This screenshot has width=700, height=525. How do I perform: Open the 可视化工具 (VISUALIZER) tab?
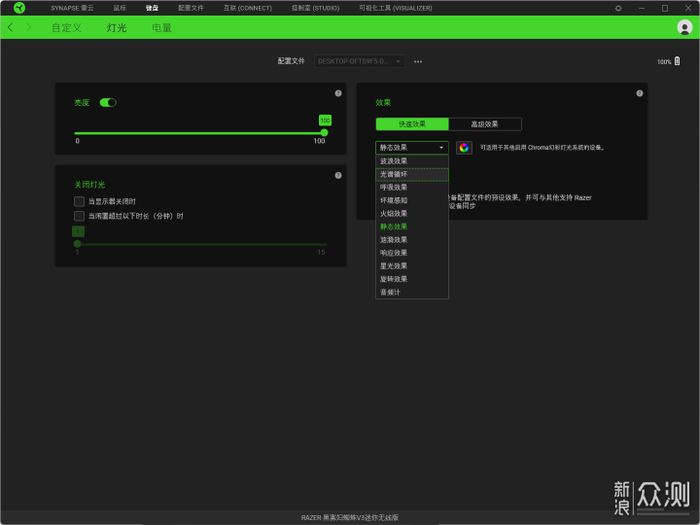click(x=395, y=8)
